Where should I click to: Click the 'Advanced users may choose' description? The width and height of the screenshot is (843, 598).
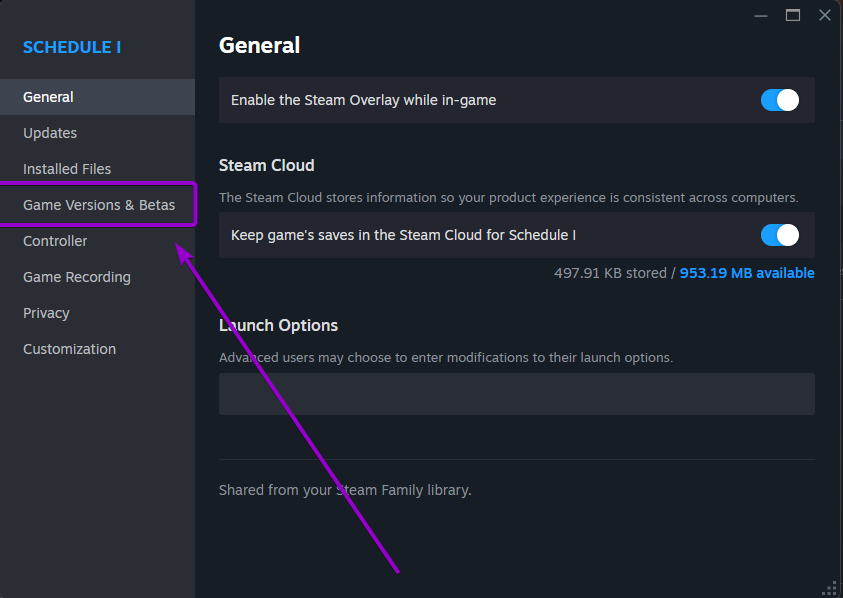446,358
